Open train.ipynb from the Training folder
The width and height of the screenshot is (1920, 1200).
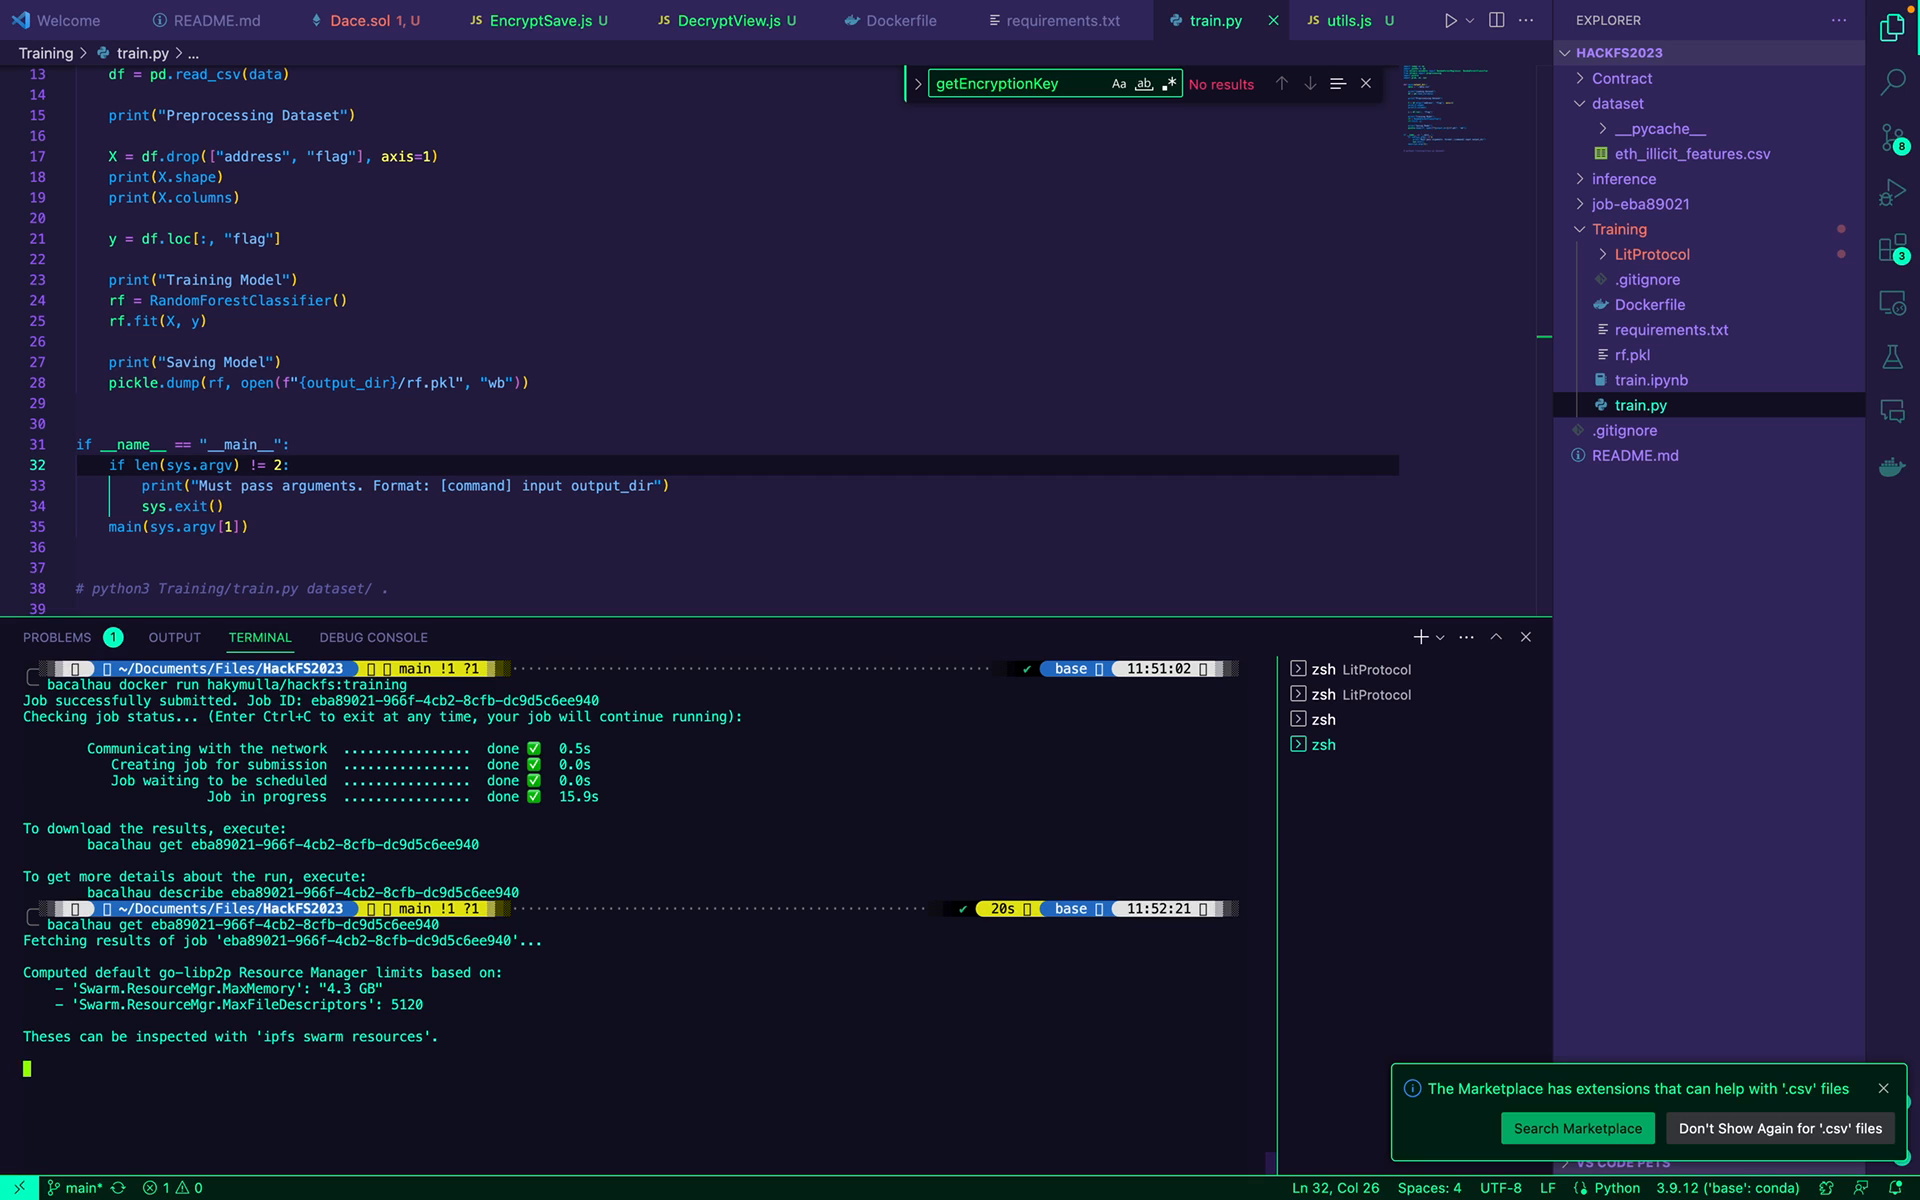point(1651,380)
